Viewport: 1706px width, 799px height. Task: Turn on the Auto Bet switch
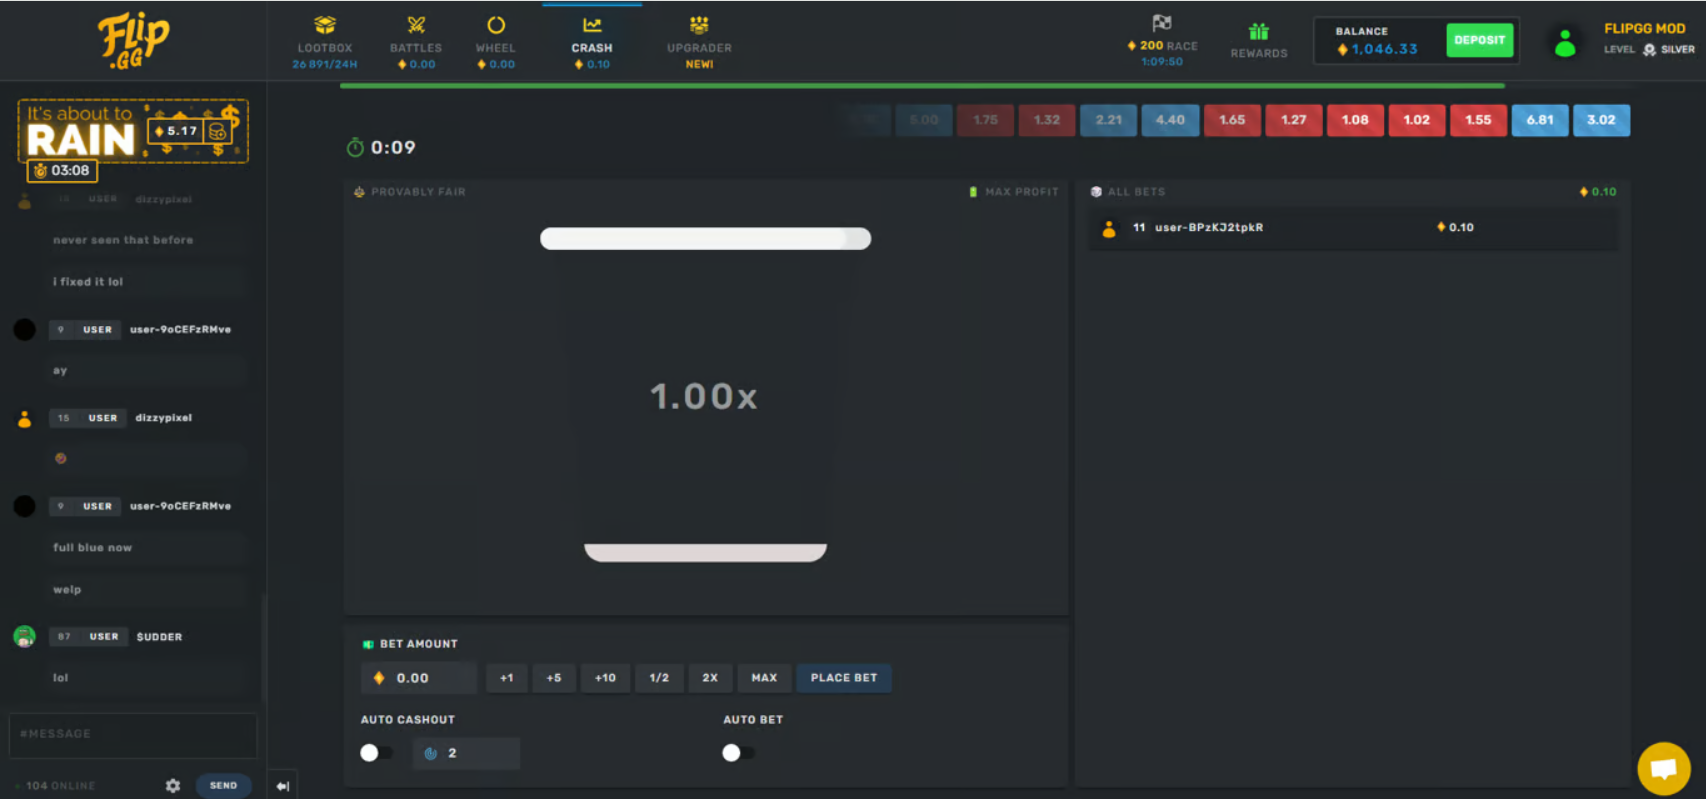point(738,753)
